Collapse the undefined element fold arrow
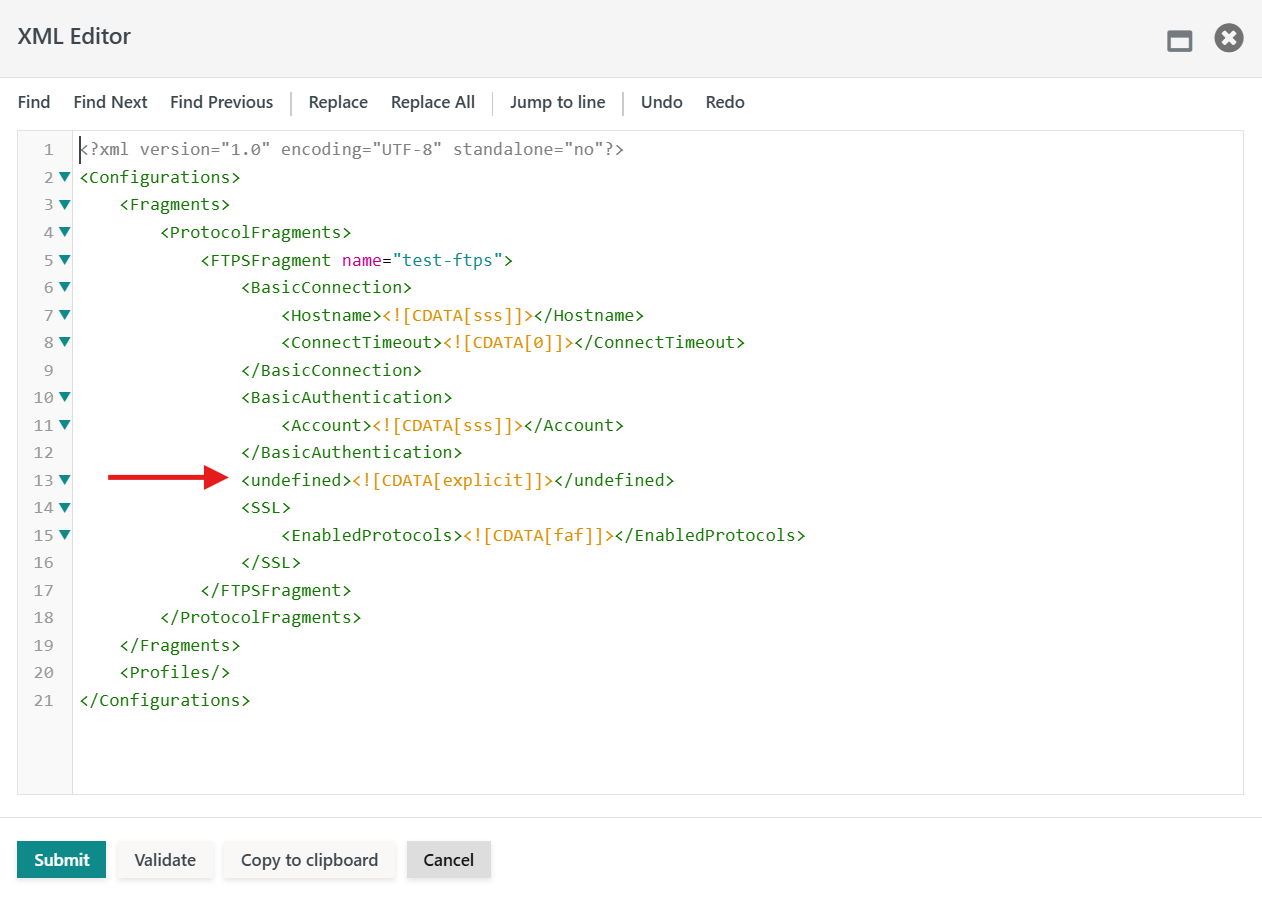The width and height of the screenshot is (1262, 897). [x=65, y=480]
